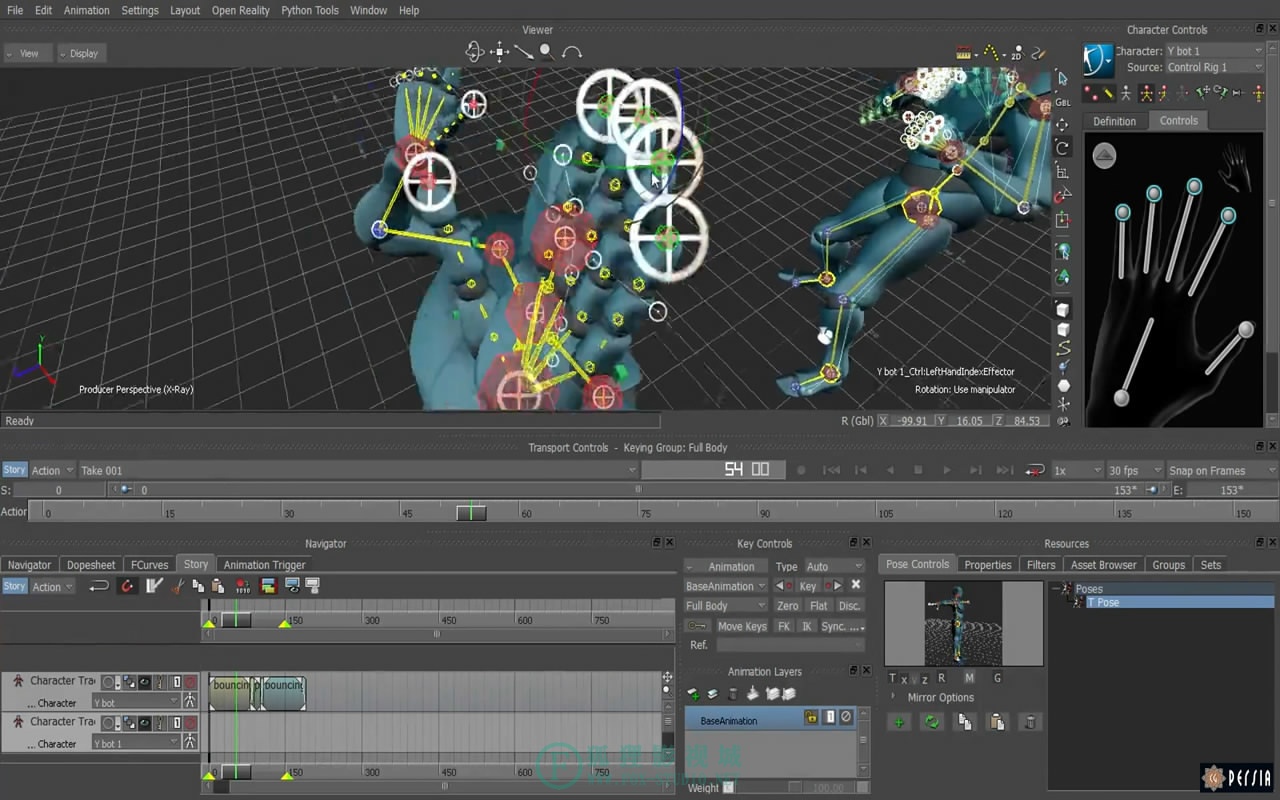The width and height of the screenshot is (1280, 800).
Task: Click the loop arrow icon in Story toolbar
Action: (98, 586)
